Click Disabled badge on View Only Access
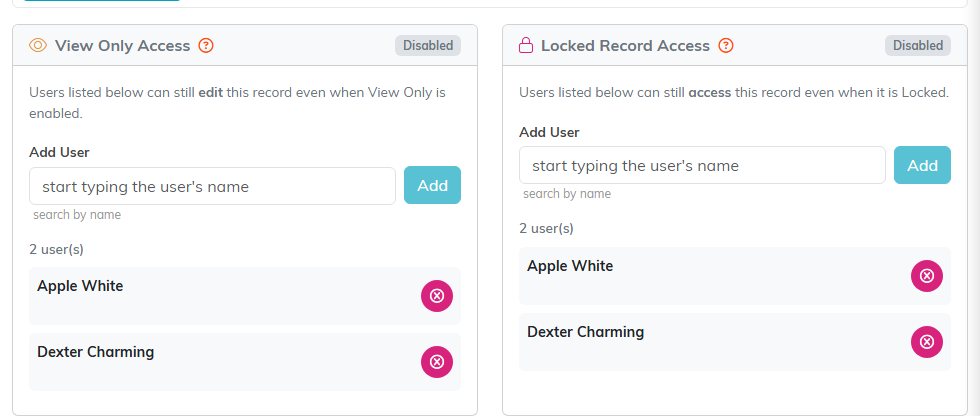 click(x=428, y=46)
